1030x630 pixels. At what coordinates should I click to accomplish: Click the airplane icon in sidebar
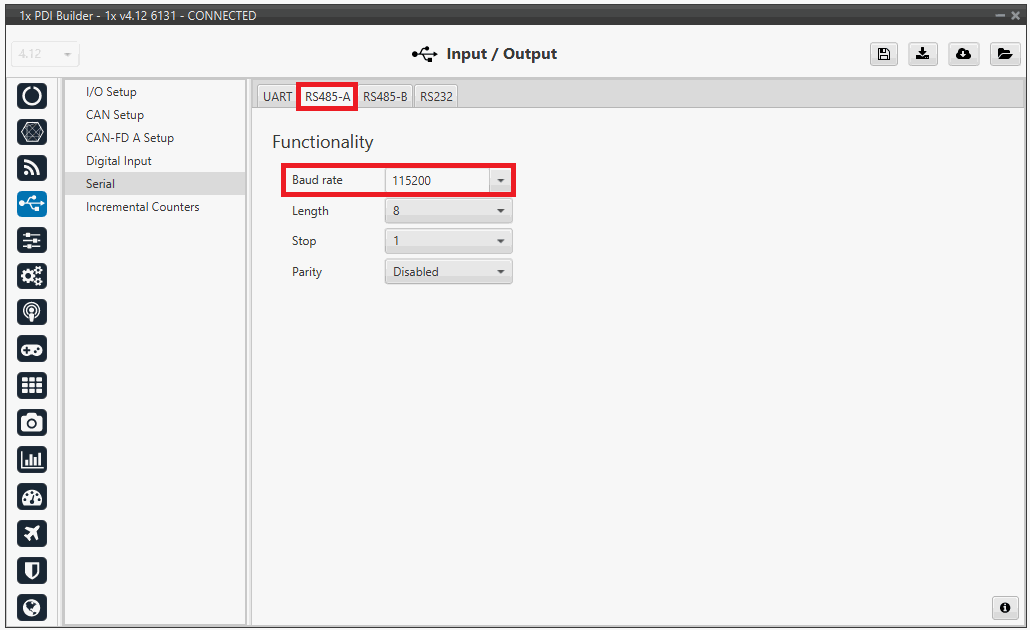coord(32,534)
